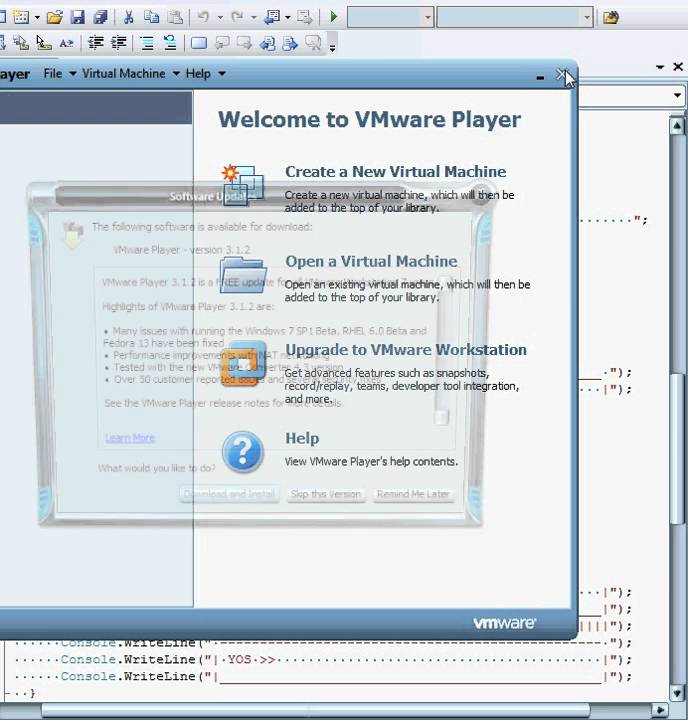Viewport: 688px width, 720px height.
Task: Click the editor vertical scrollbar down arrow
Action: point(677,692)
